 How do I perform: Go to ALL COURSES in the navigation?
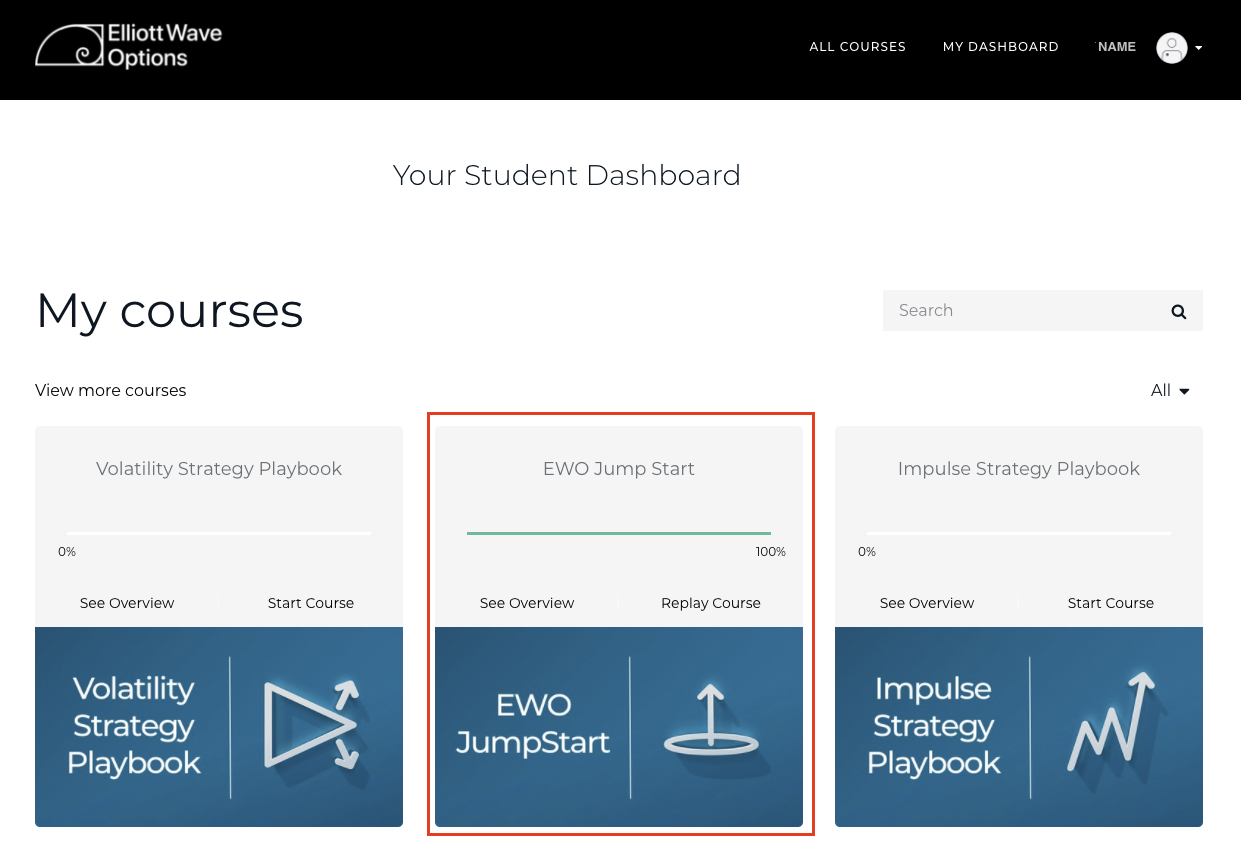(857, 47)
